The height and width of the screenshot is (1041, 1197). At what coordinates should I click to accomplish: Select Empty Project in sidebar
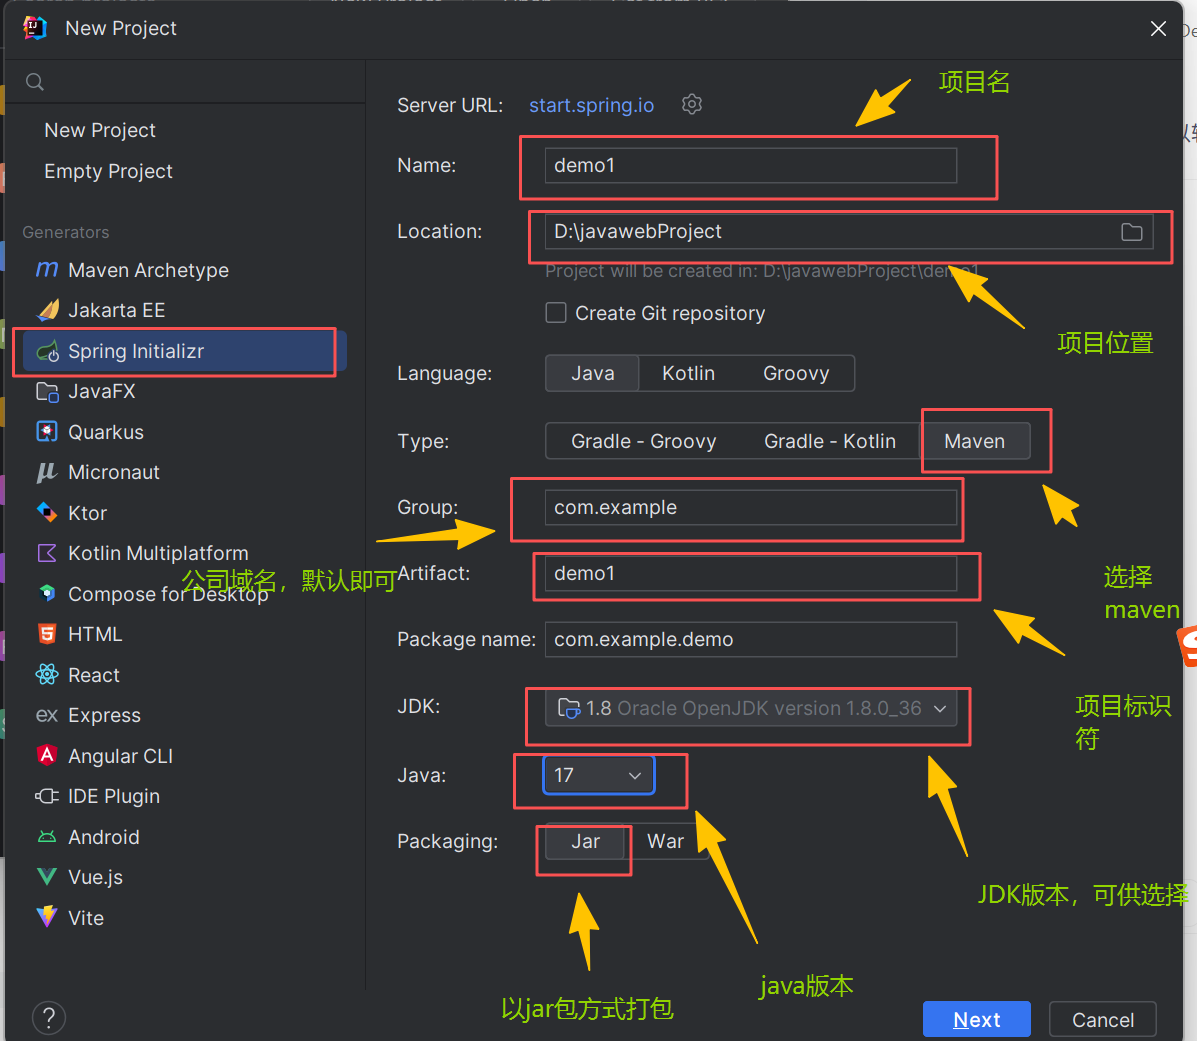click(108, 171)
